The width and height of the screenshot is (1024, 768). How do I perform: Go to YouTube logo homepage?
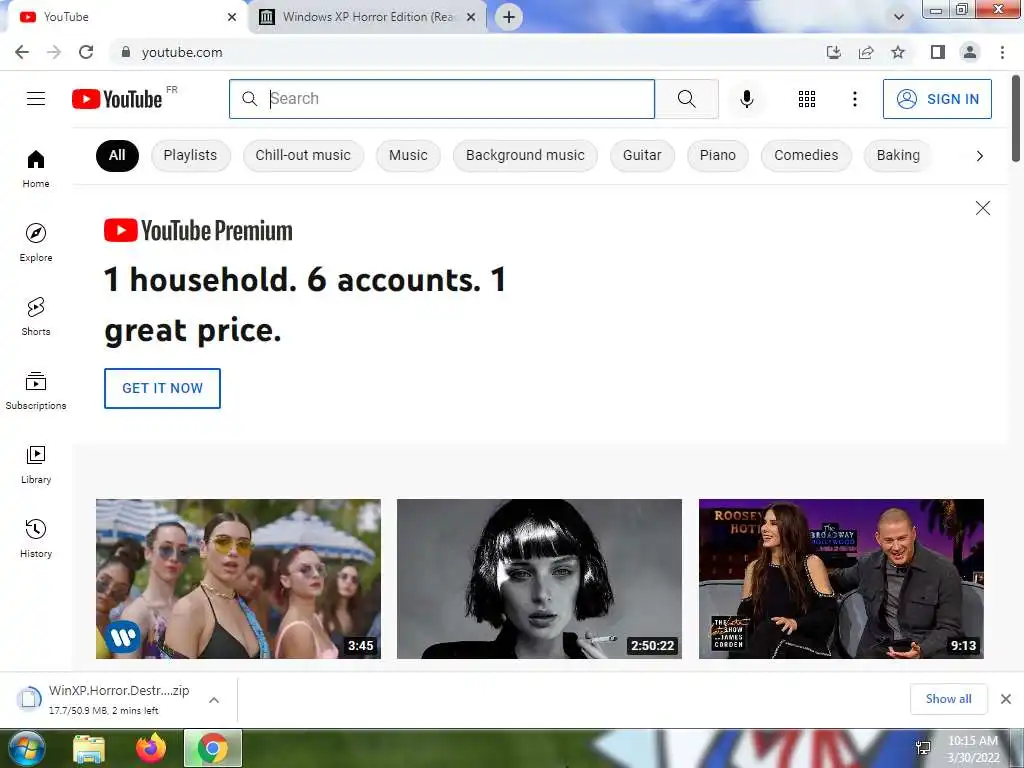click(118, 99)
